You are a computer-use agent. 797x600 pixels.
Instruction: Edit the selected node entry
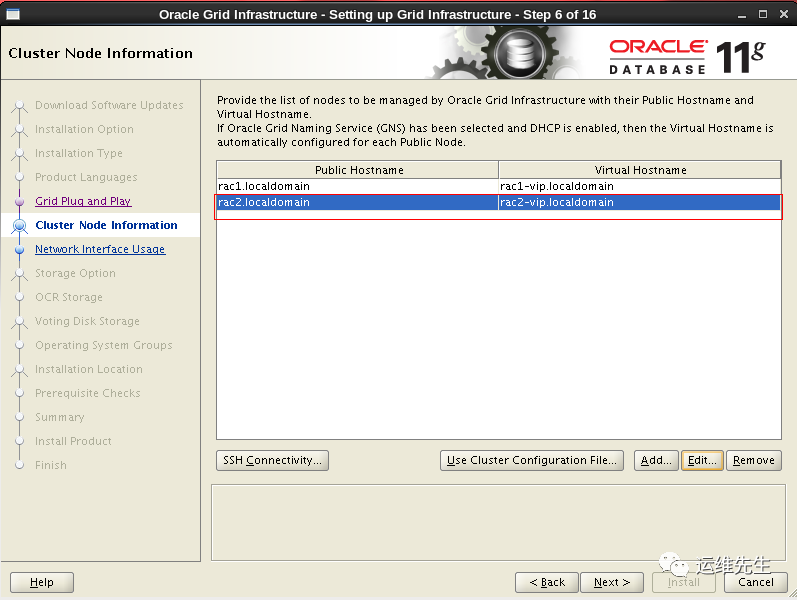(702, 460)
